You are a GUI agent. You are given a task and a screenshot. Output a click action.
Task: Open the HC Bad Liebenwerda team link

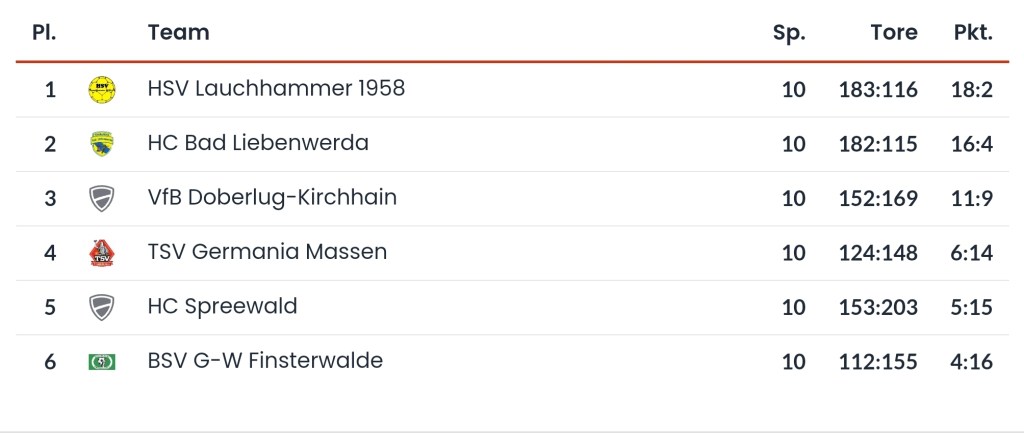(258, 143)
